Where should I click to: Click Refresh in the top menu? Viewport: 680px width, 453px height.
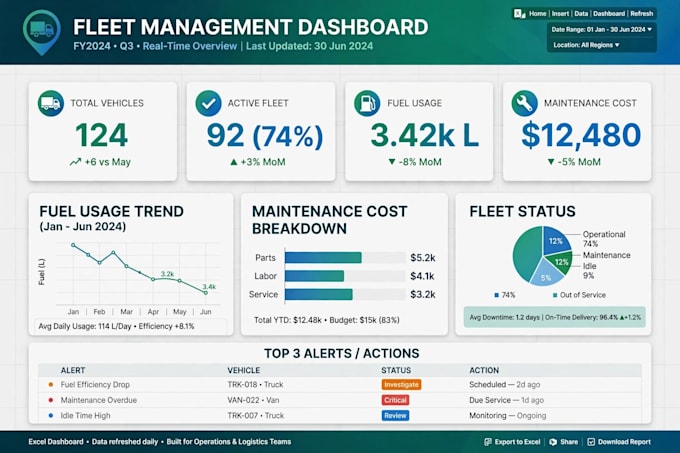(642, 14)
